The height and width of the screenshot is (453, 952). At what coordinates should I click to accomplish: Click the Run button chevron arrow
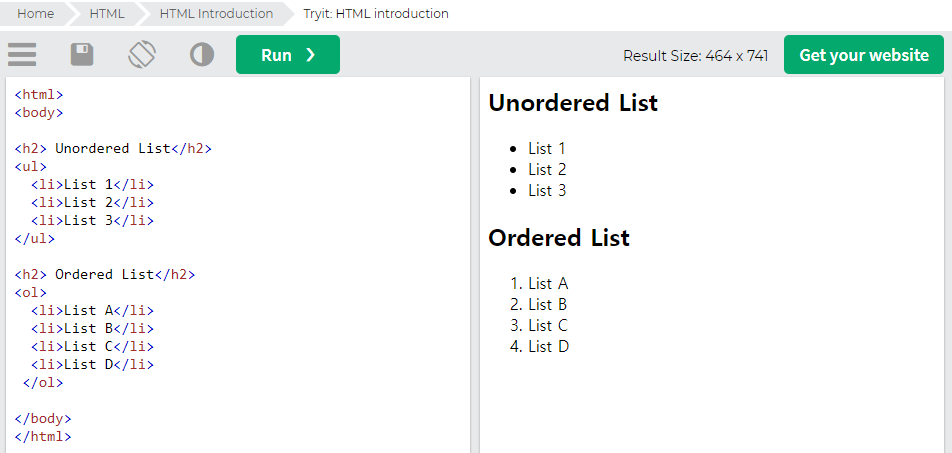311,55
